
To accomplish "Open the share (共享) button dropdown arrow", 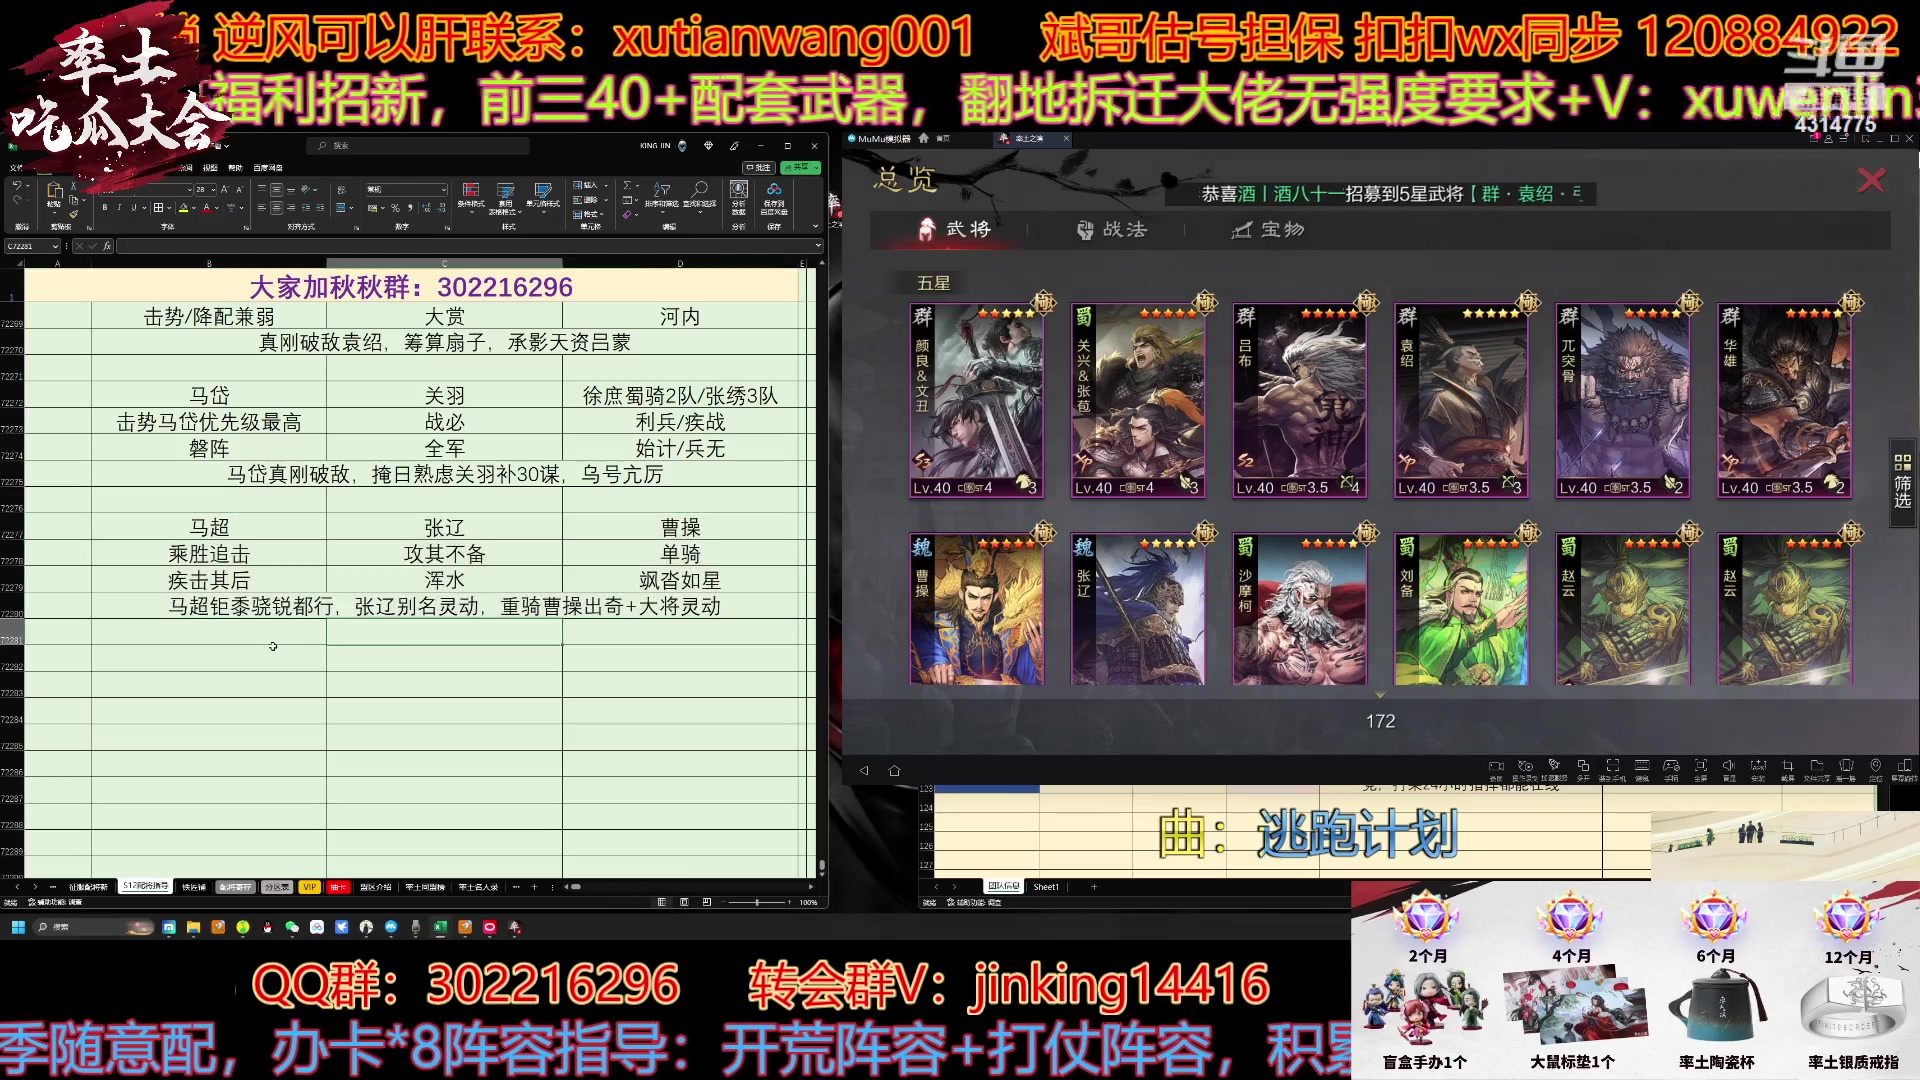I will coord(816,168).
